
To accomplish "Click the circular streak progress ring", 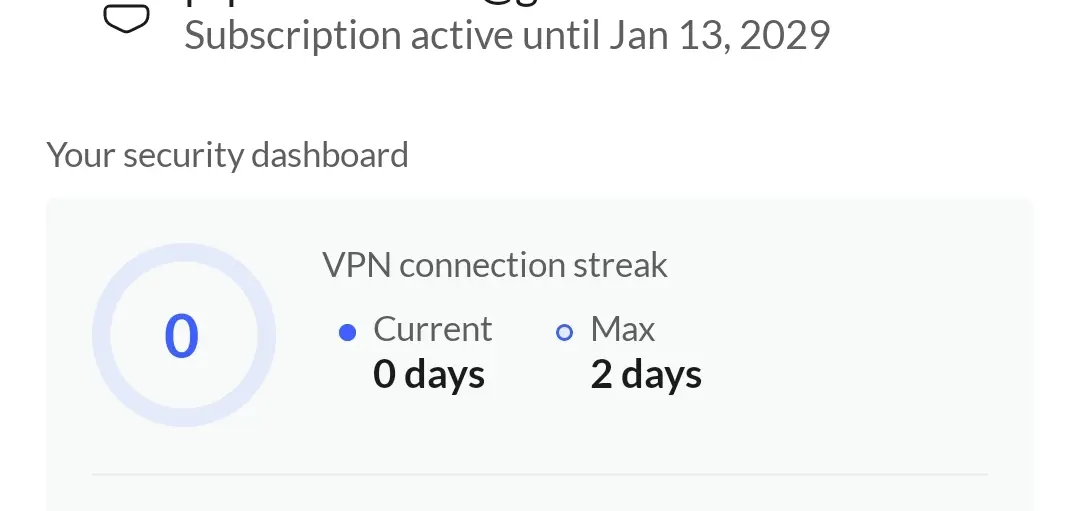I will pyautogui.click(x=184, y=335).
